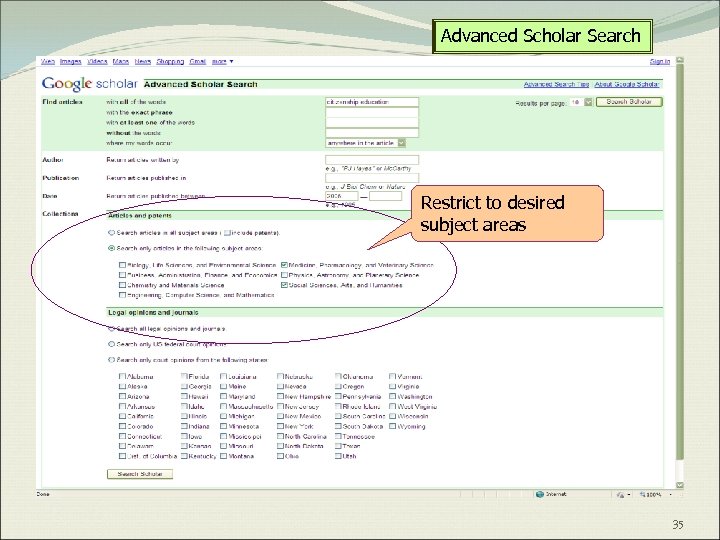Image resolution: width=720 pixels, height=540 pixels.
Task: Click the 'with all of the words' field
Action: coord(372,102)
